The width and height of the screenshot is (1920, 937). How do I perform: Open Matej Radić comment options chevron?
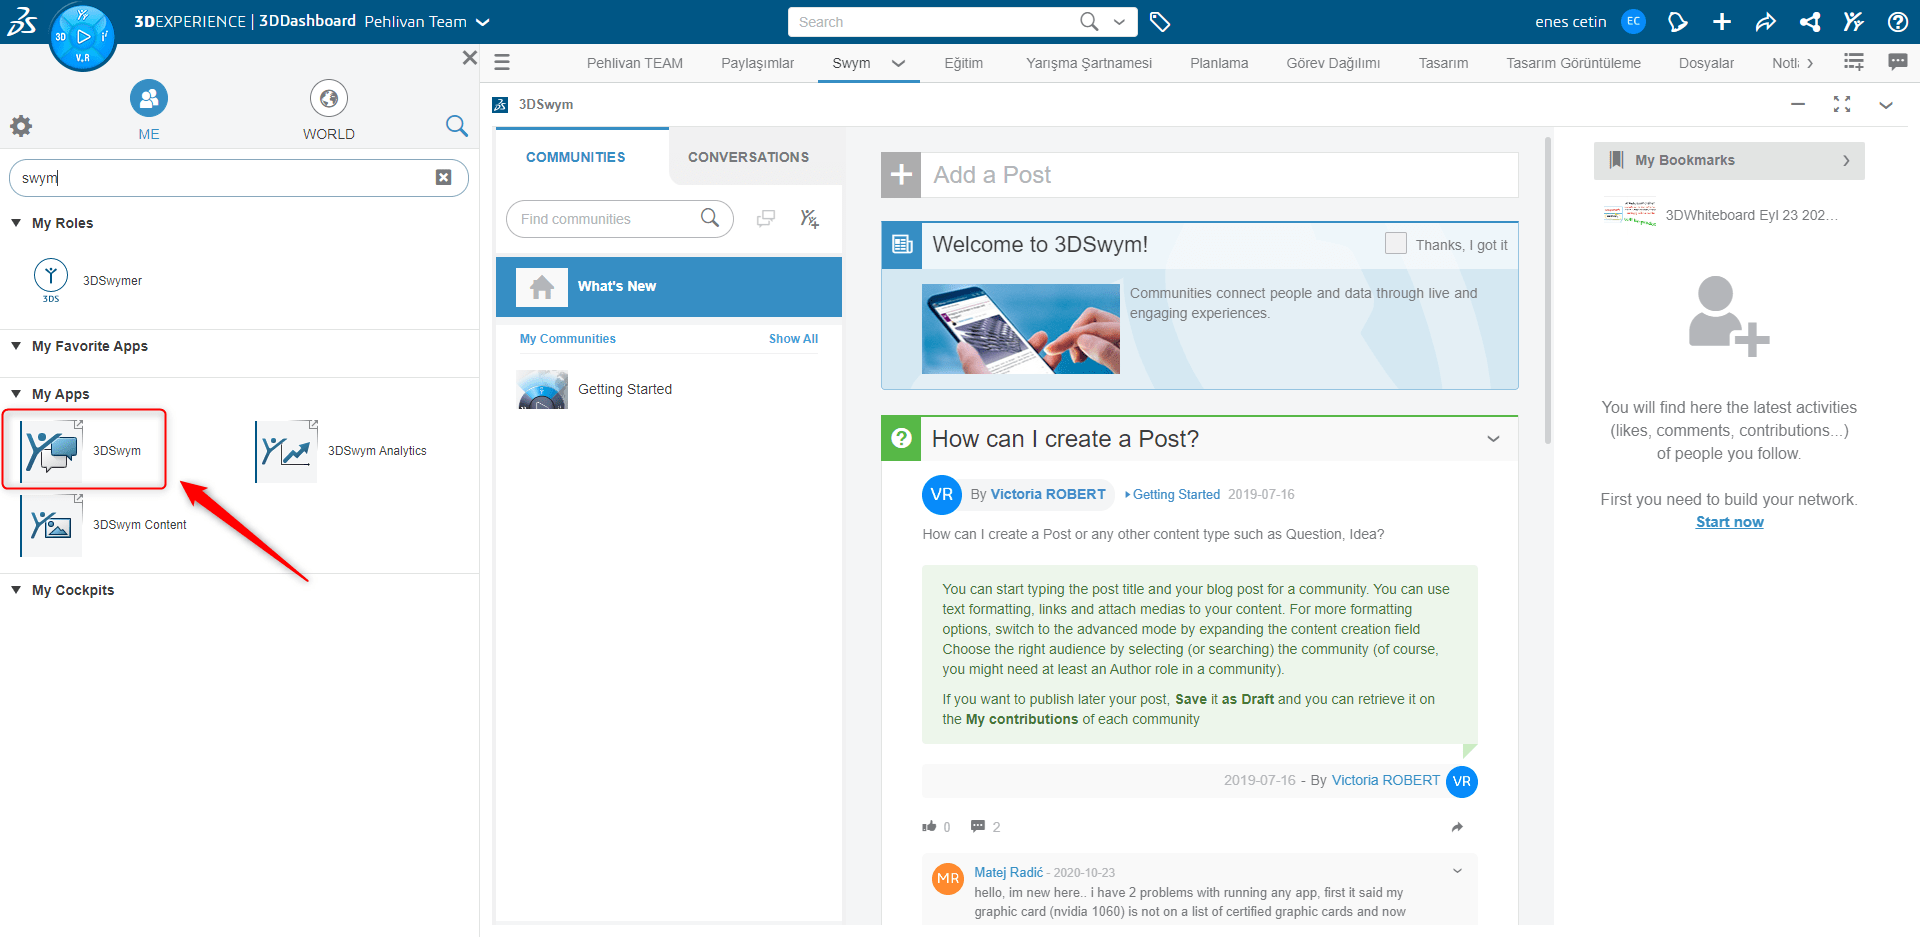pyautogui.click(x=1457, y=871)
